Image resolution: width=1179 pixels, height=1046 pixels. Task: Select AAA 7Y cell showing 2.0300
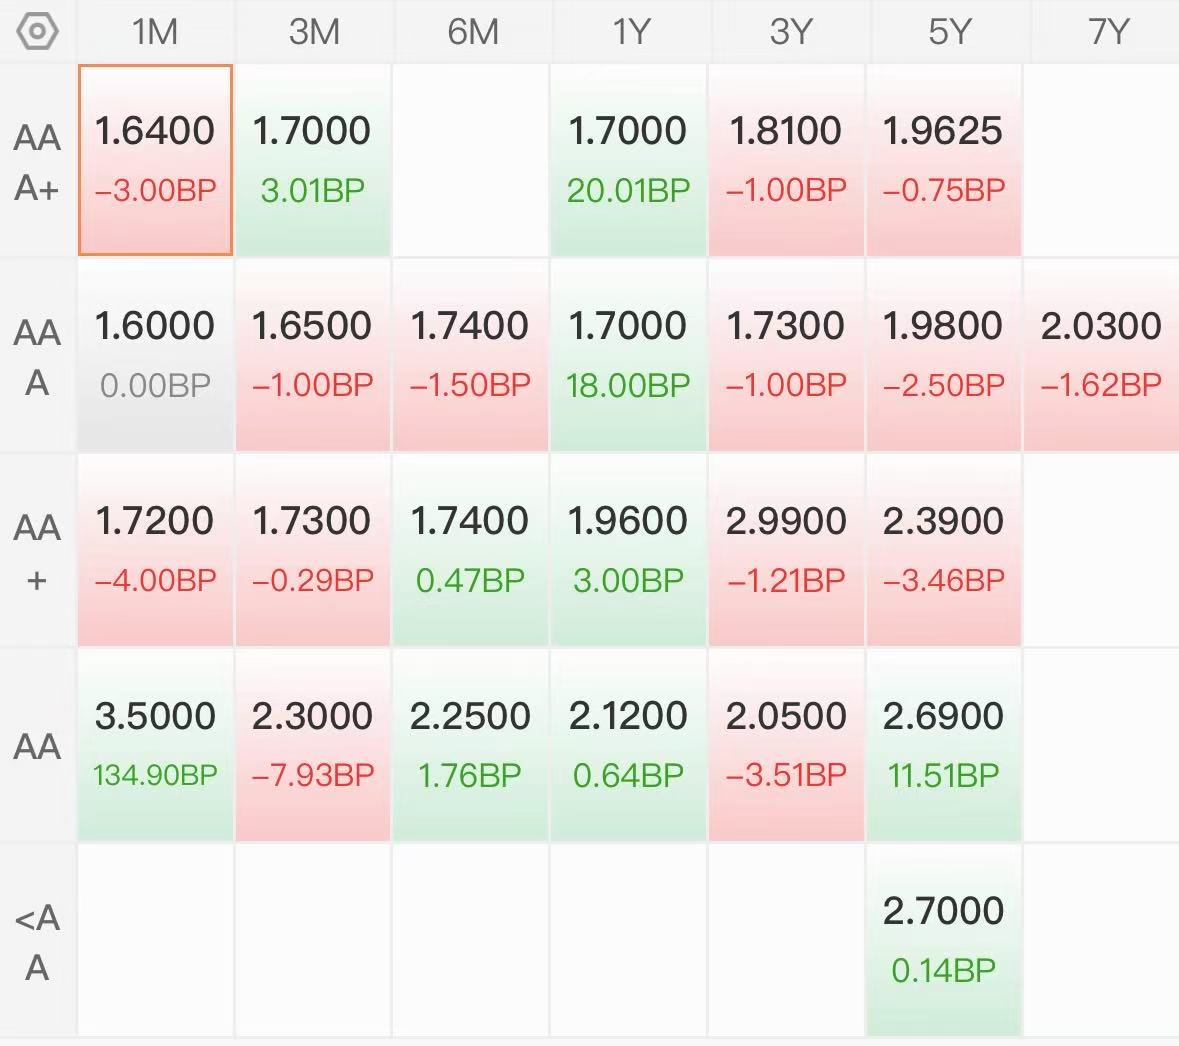coord(1102,355)
